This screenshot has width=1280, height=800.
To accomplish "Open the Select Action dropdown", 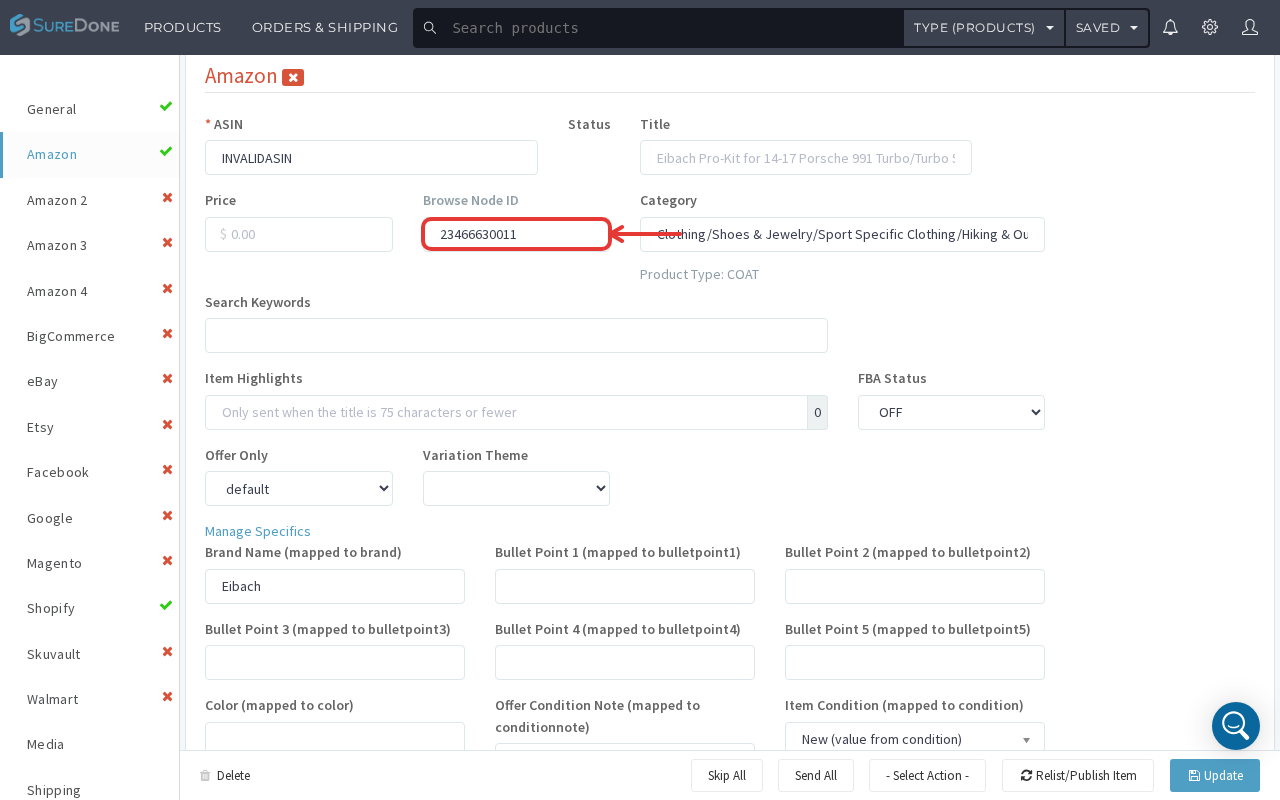I will point(927,776).
